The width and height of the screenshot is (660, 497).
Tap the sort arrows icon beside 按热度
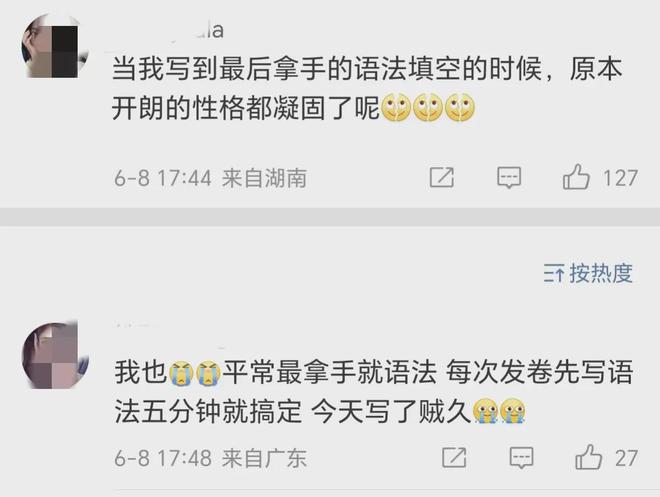[x=553, y=274]
